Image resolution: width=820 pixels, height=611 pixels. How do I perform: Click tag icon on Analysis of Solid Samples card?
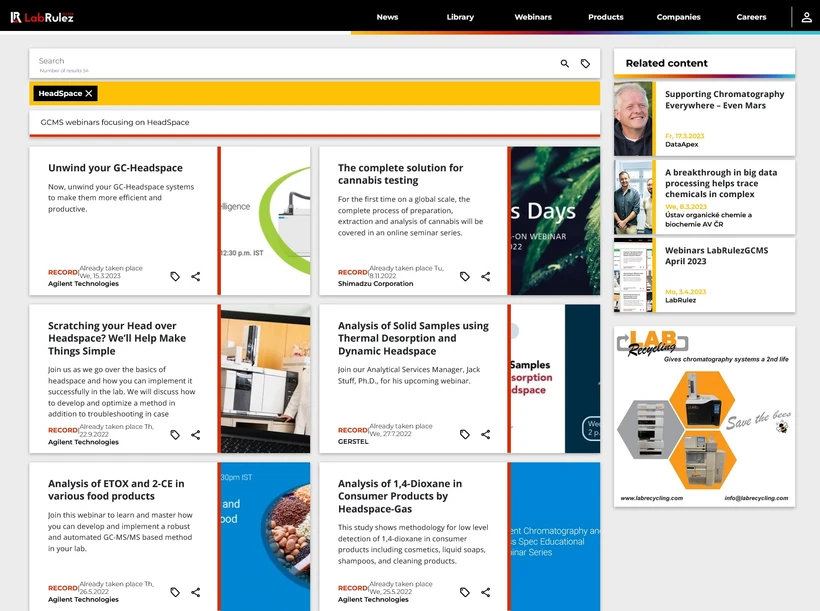[x=465, y=434]
